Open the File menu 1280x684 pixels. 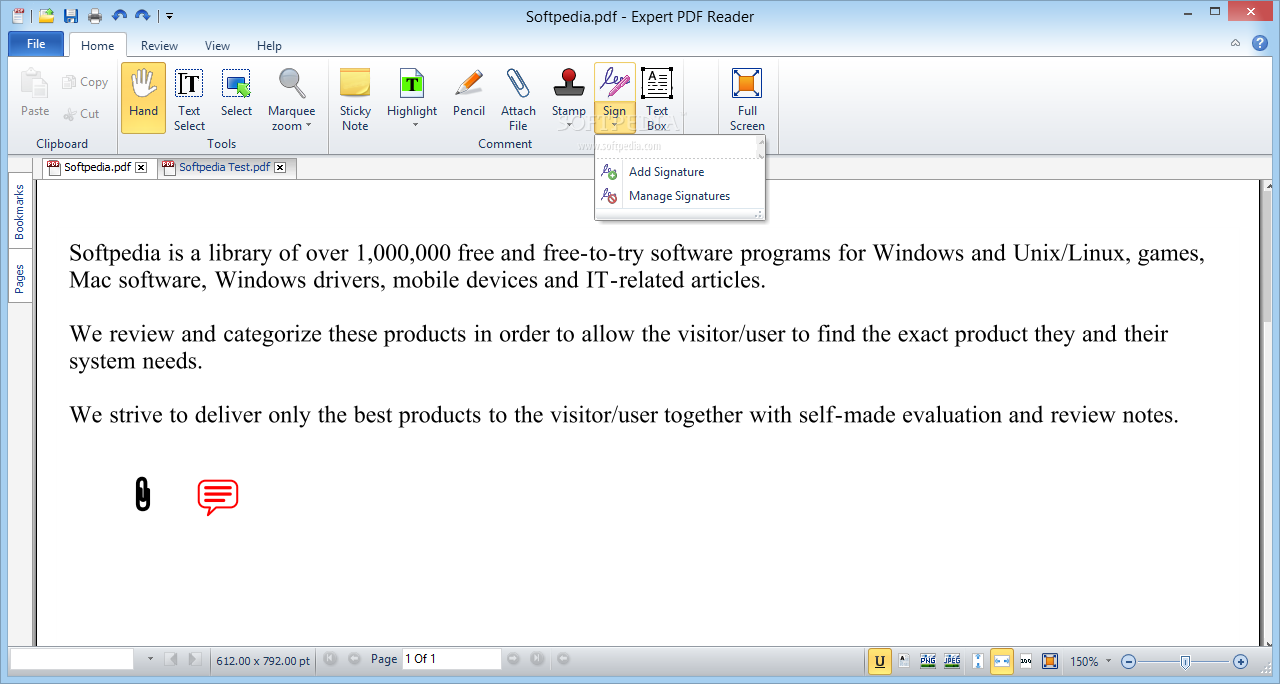[36, 44]
